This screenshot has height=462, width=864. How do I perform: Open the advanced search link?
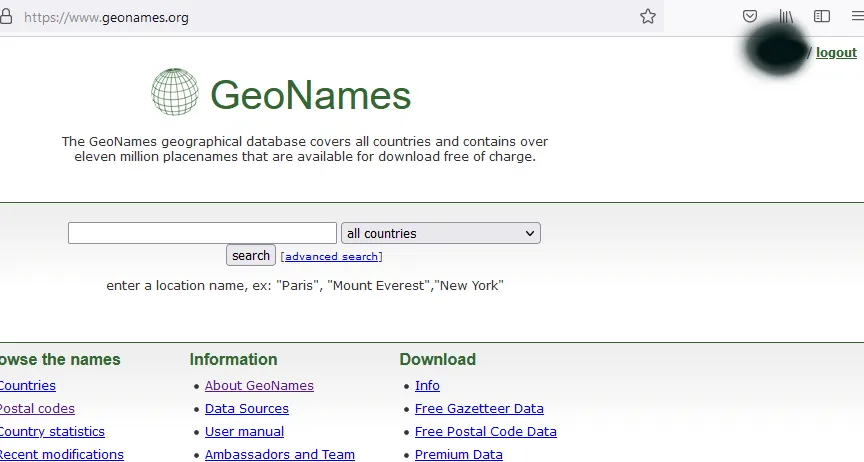click(331, 256)
